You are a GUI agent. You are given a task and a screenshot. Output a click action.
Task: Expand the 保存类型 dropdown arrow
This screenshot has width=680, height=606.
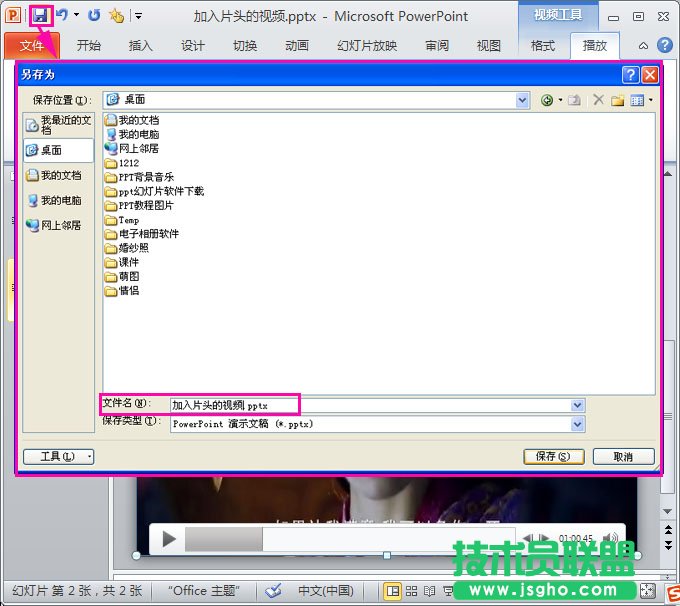[x=577, y=424]
